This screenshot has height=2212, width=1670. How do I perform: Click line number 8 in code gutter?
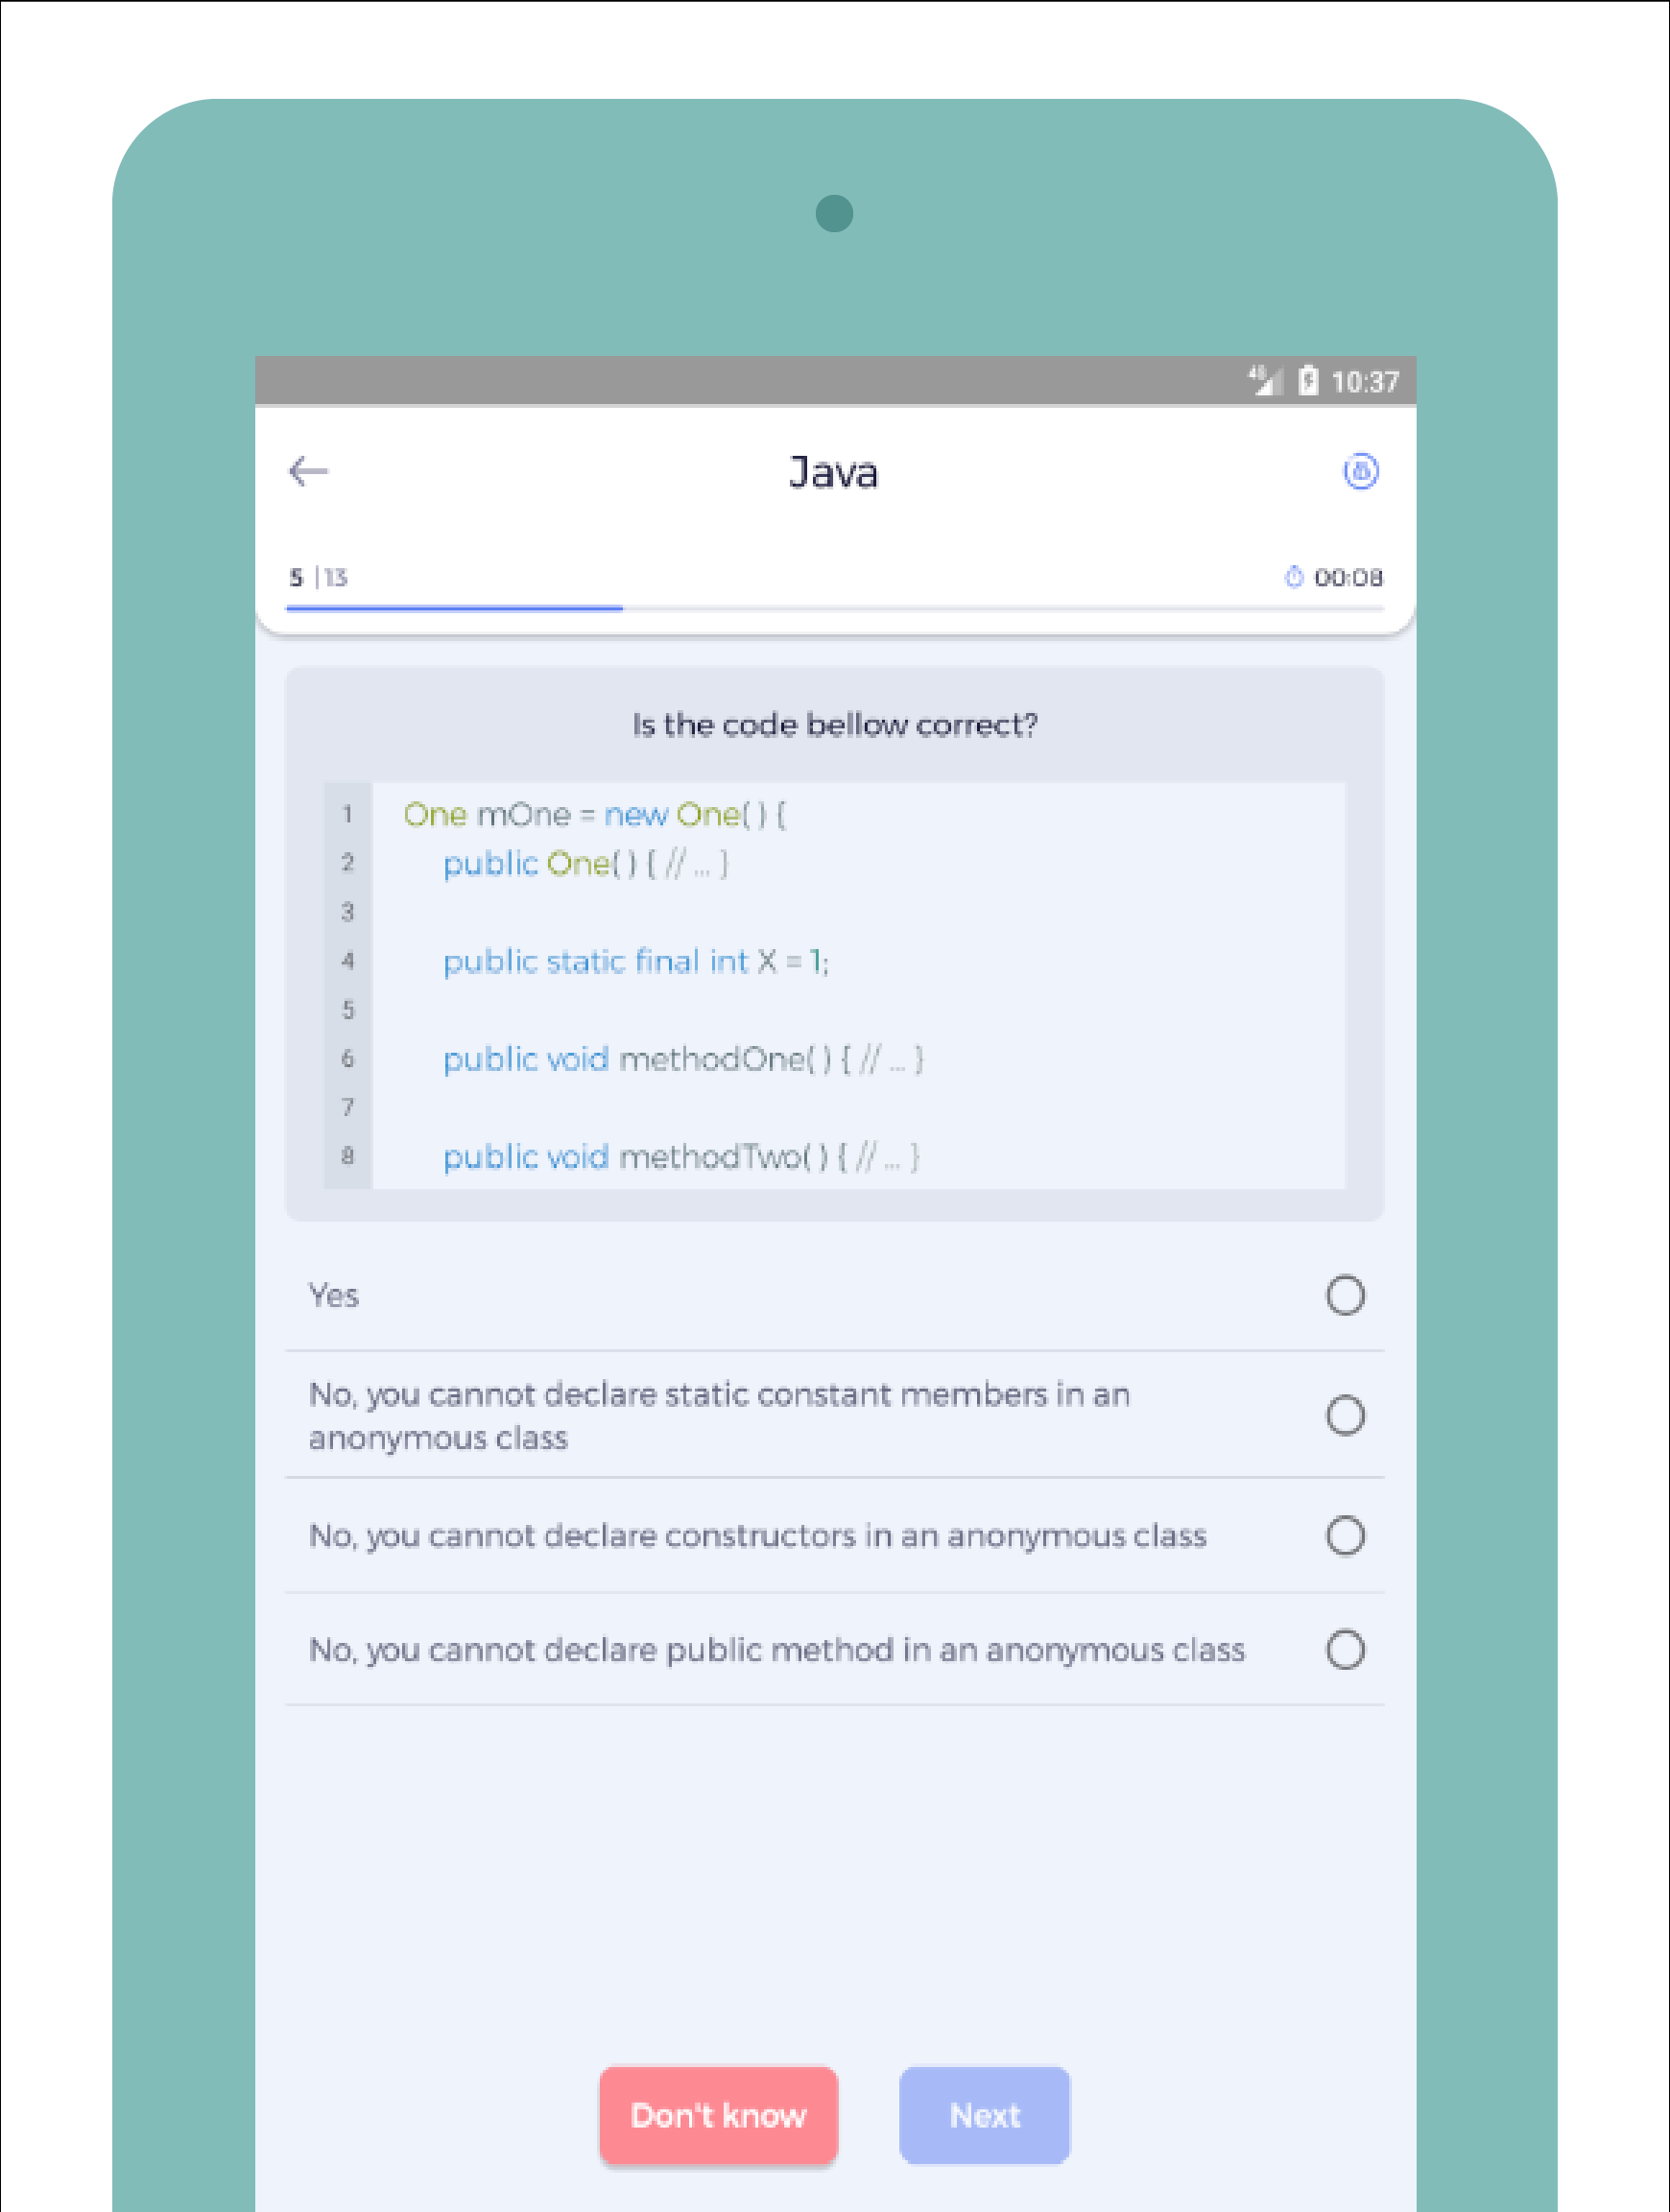[348, 1156]
